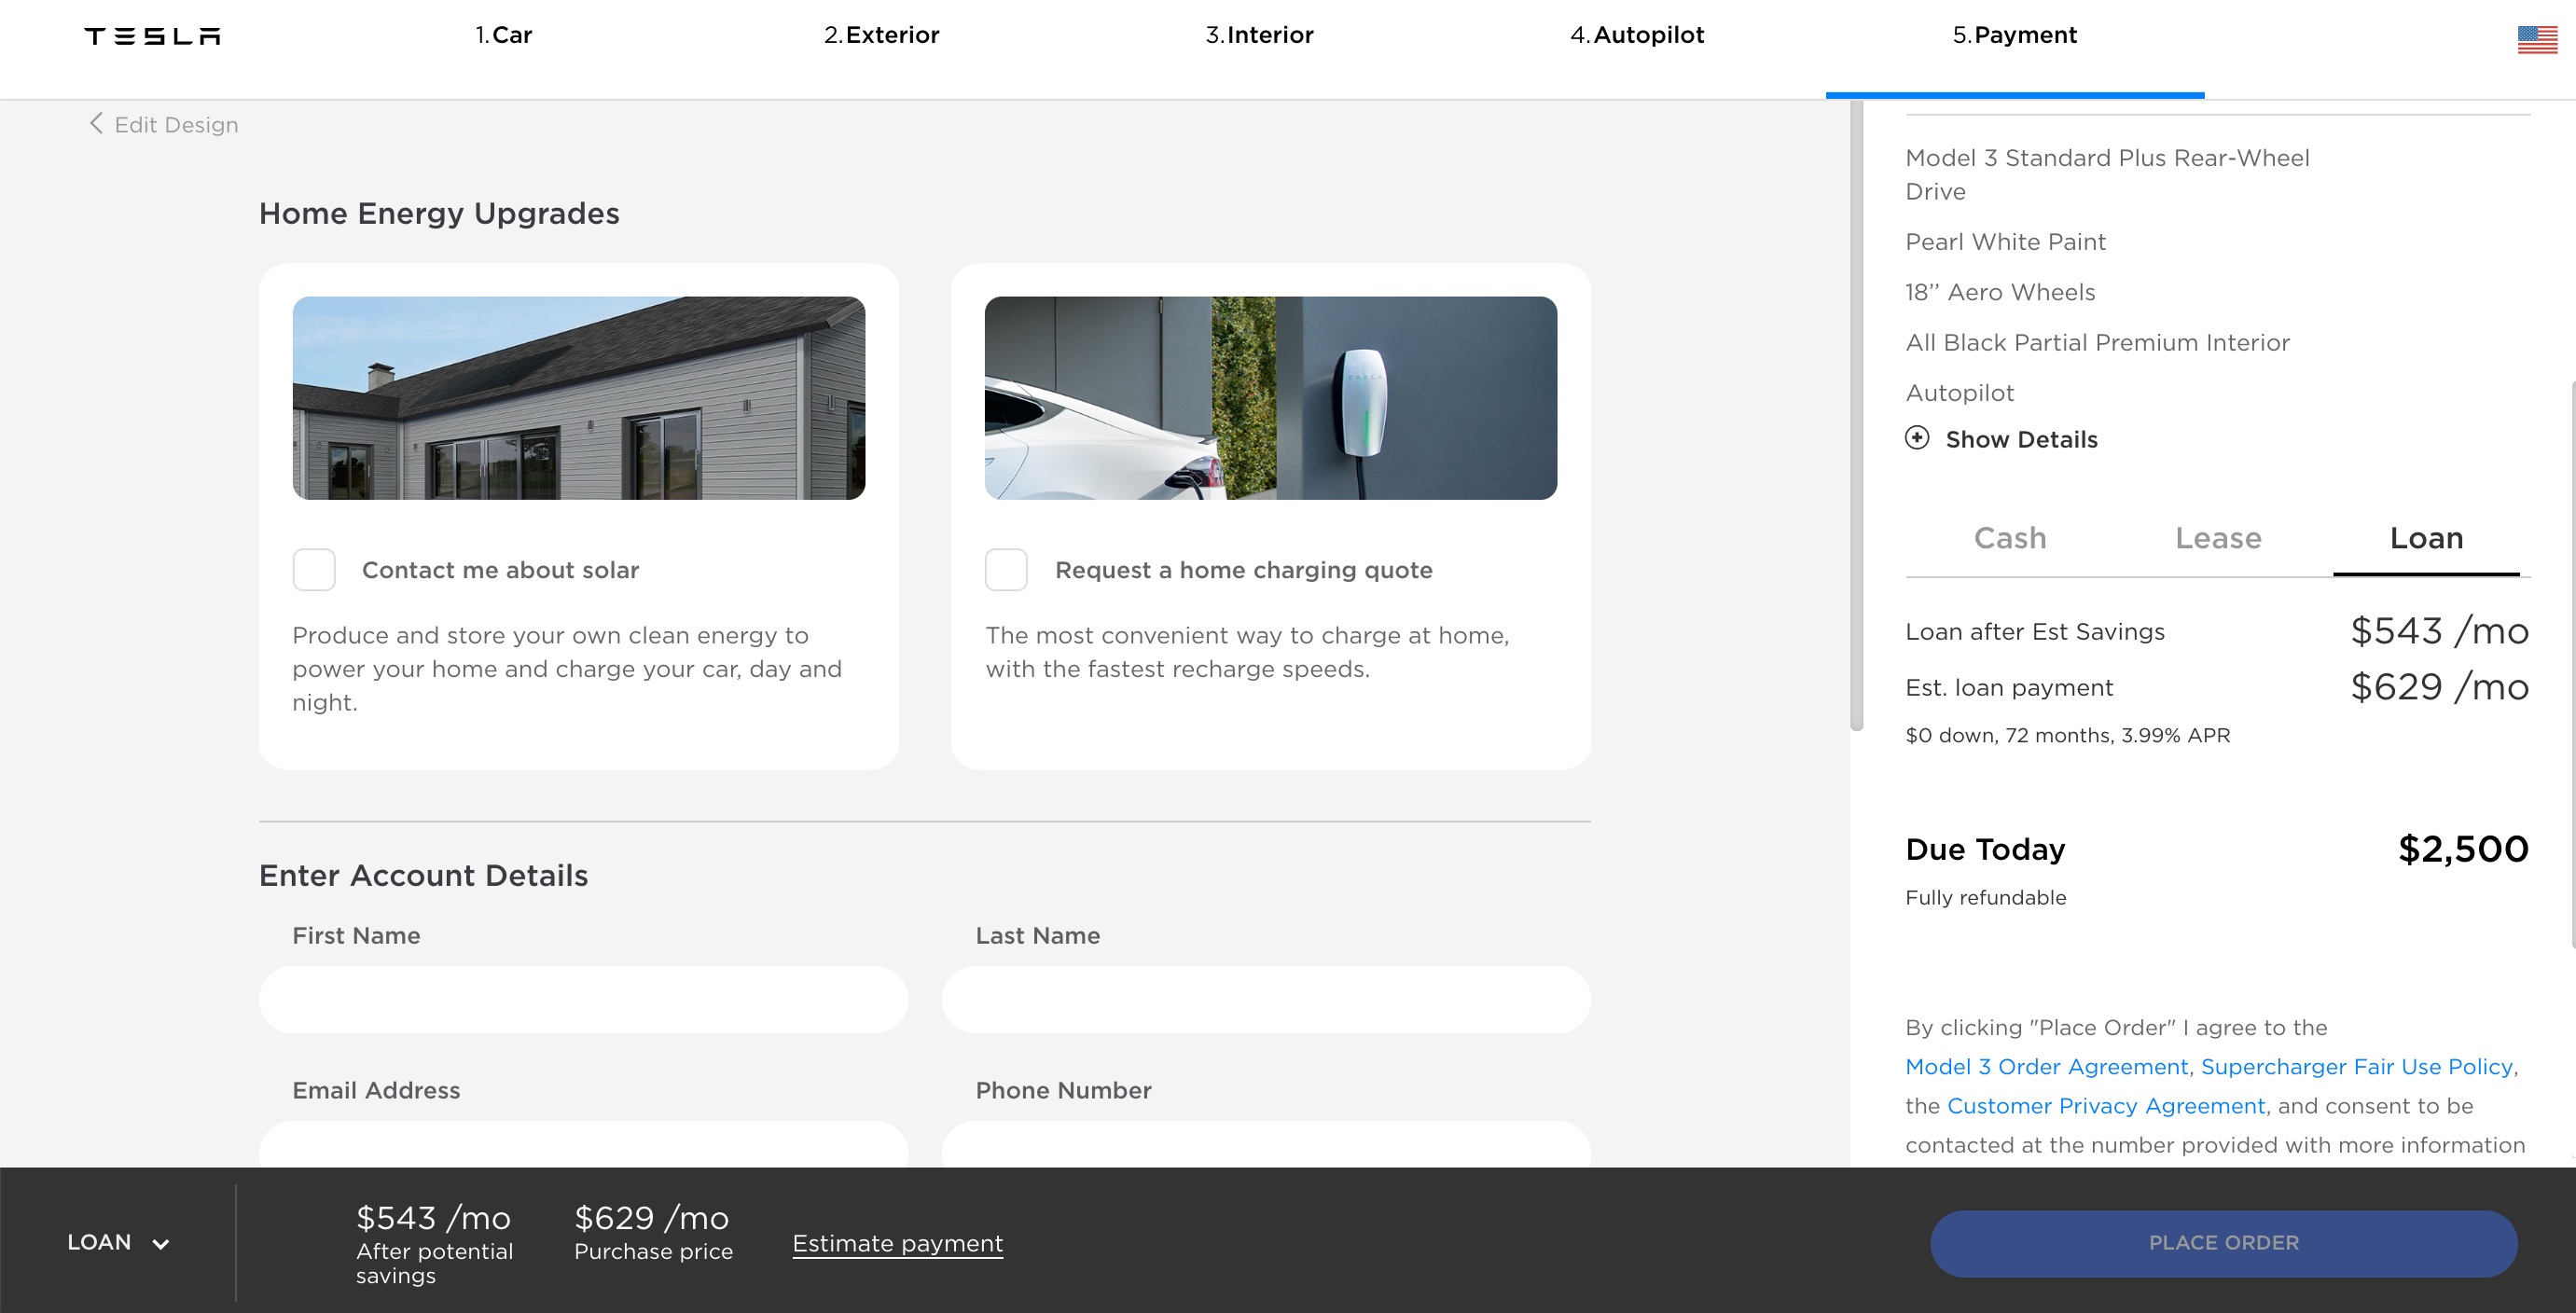This screenshot has height=1313, width=2576.
Task: Click the First Name input field
Action: pyautogui.click(x=584, y=999)
